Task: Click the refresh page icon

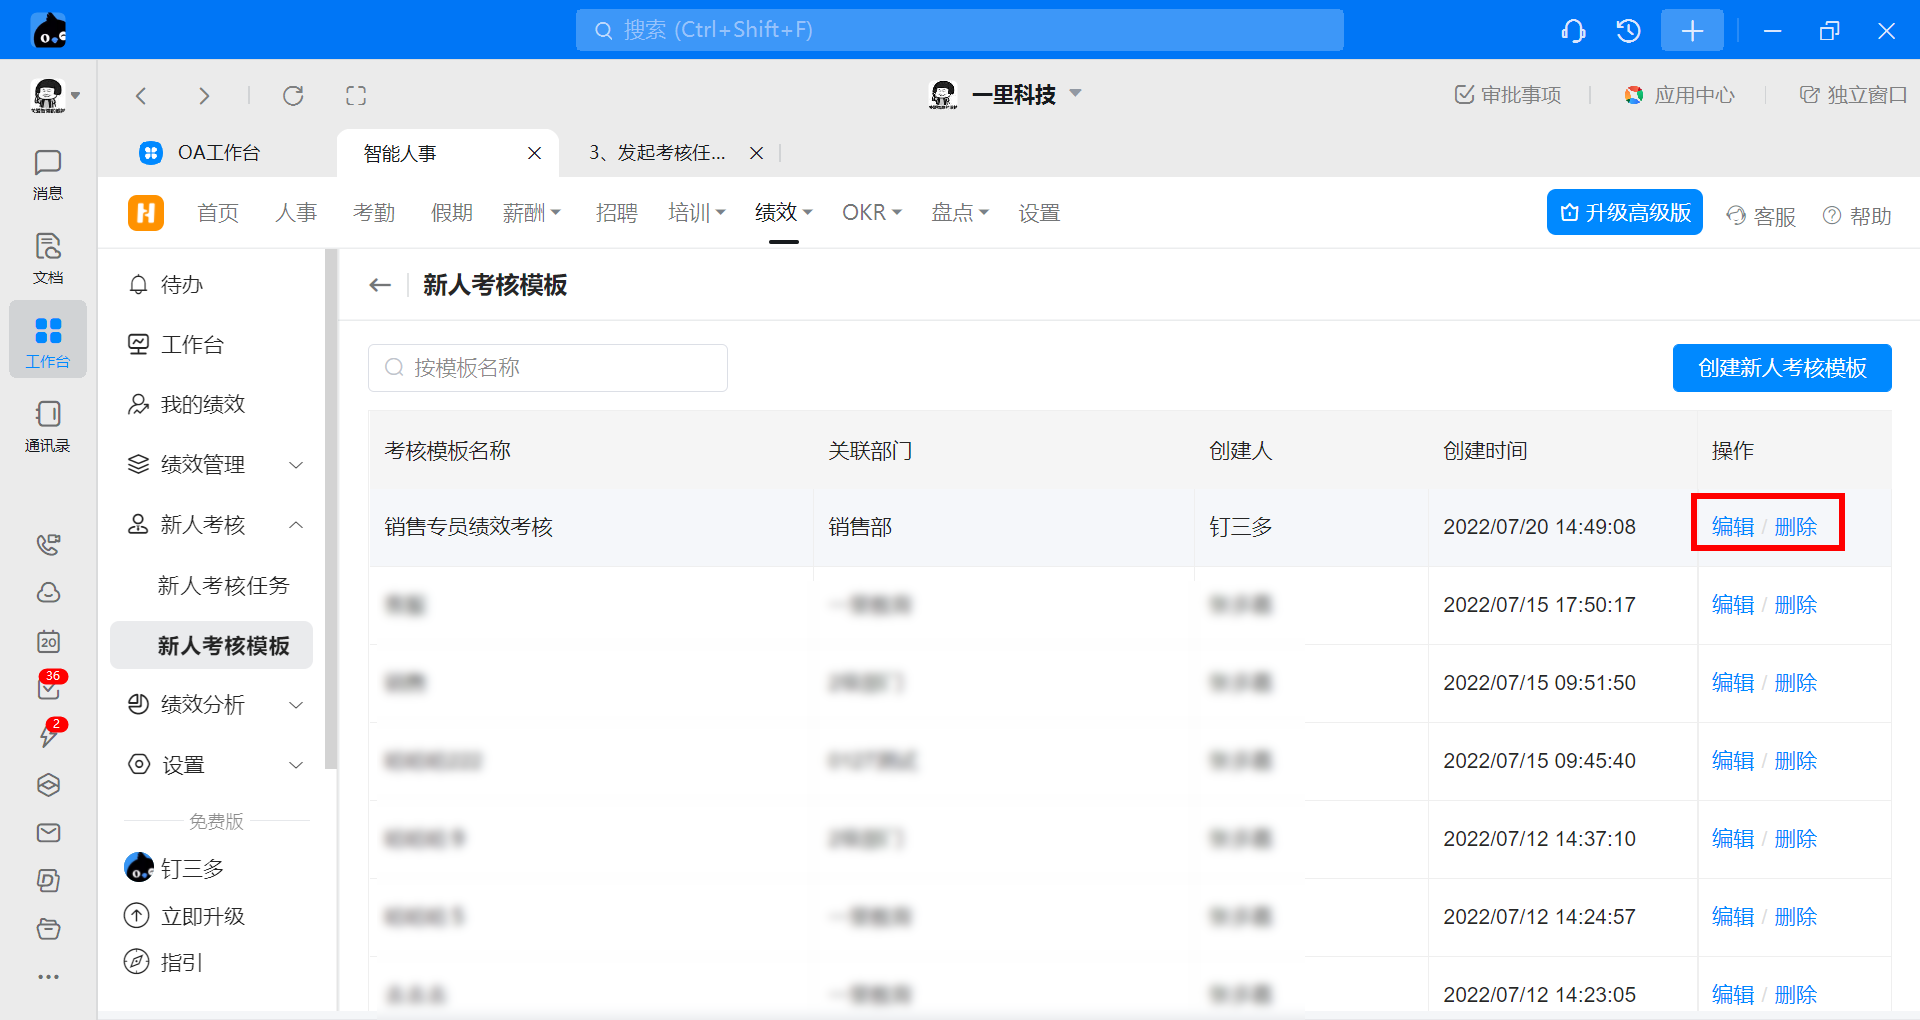Action: (x=293, y=96)
